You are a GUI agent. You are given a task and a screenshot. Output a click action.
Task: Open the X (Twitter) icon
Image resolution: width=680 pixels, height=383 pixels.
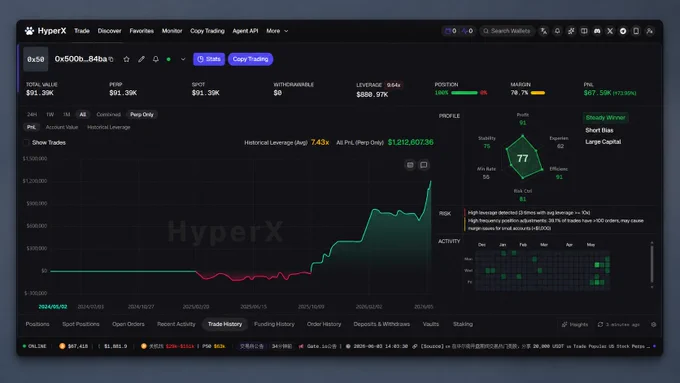[610, 31]
